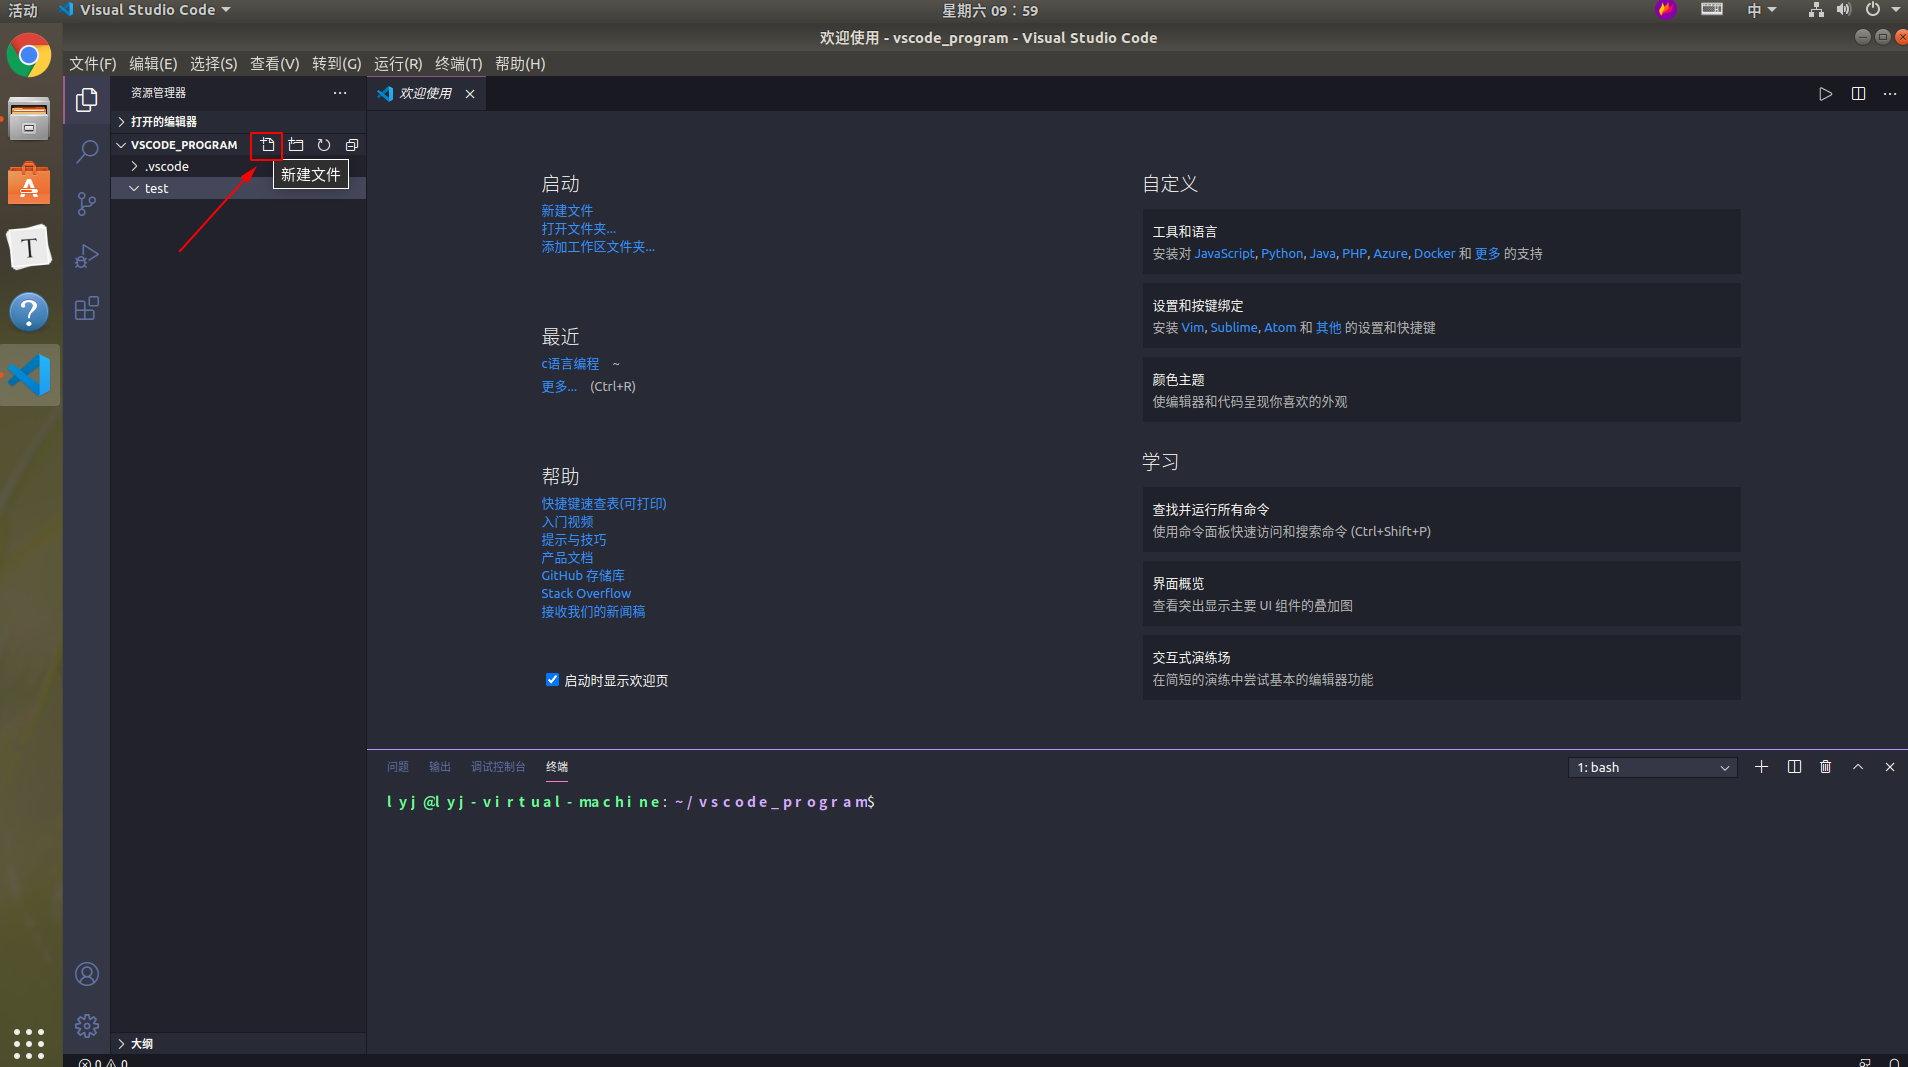
Task: Toggle 启动时显示欢迎页 checkbox
Action: (x=552, y=680)
